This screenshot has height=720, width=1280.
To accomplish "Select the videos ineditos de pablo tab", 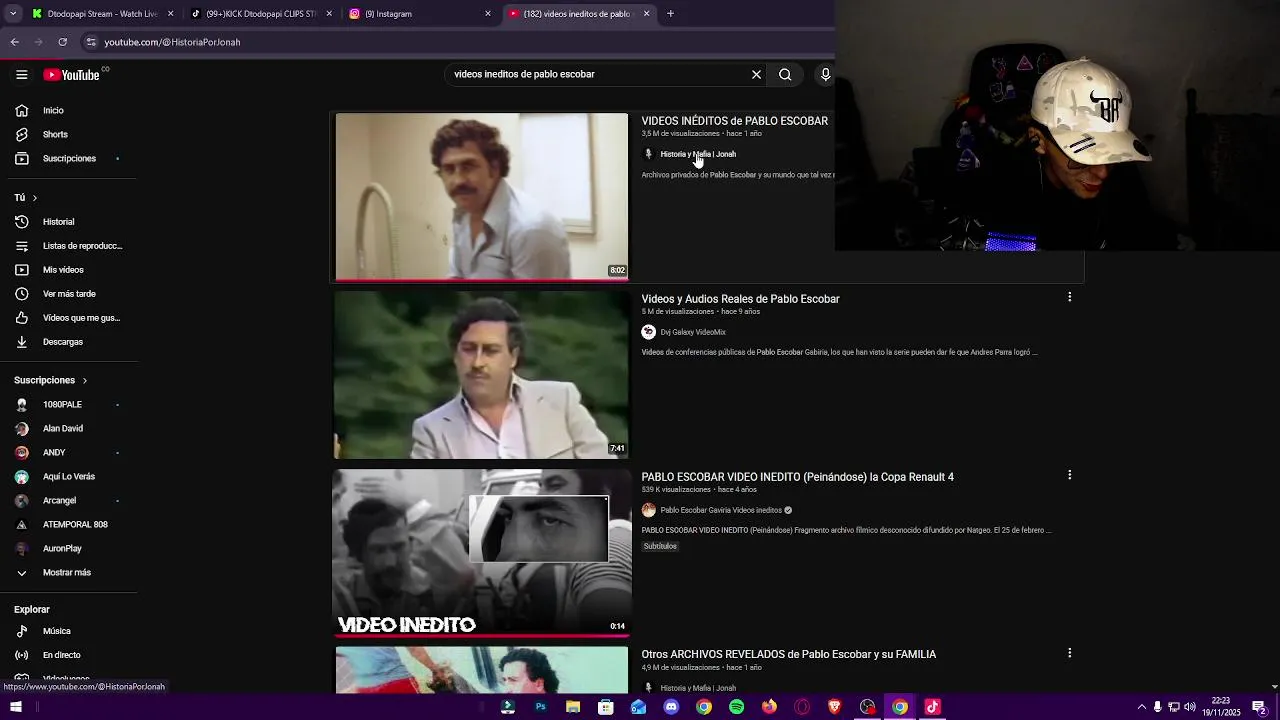I will point(578,14).
